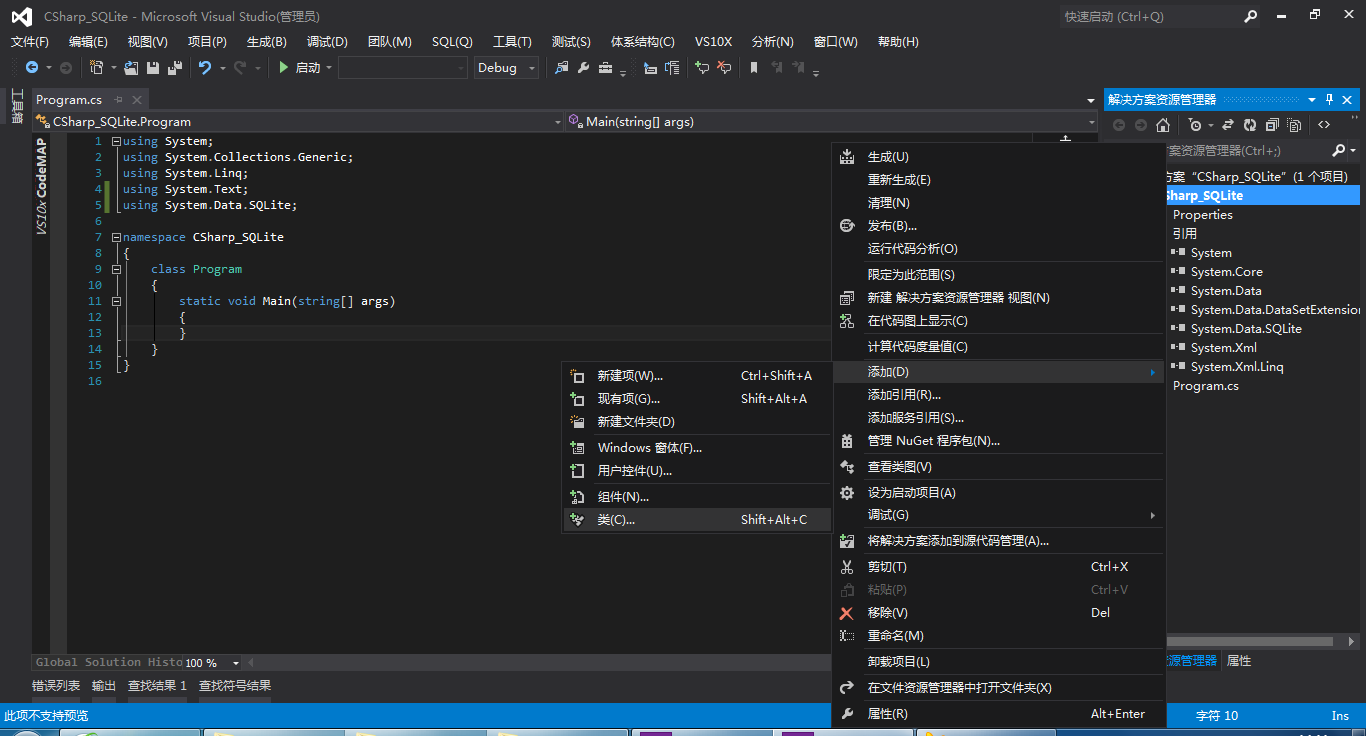Open the SQL(Q) menu
The image size is (1366, 736).
pyautogui.click(x=450, y=41)
